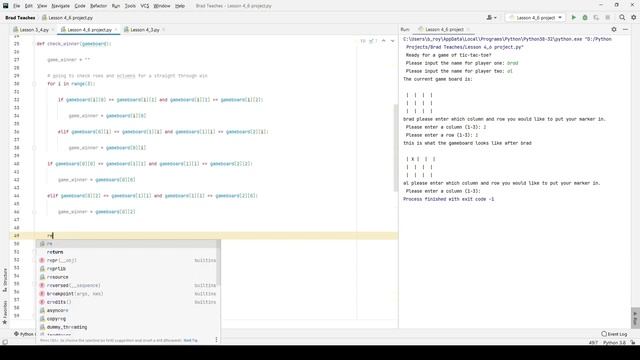Click the Next Tip link in completion popup

coord(190,340)
